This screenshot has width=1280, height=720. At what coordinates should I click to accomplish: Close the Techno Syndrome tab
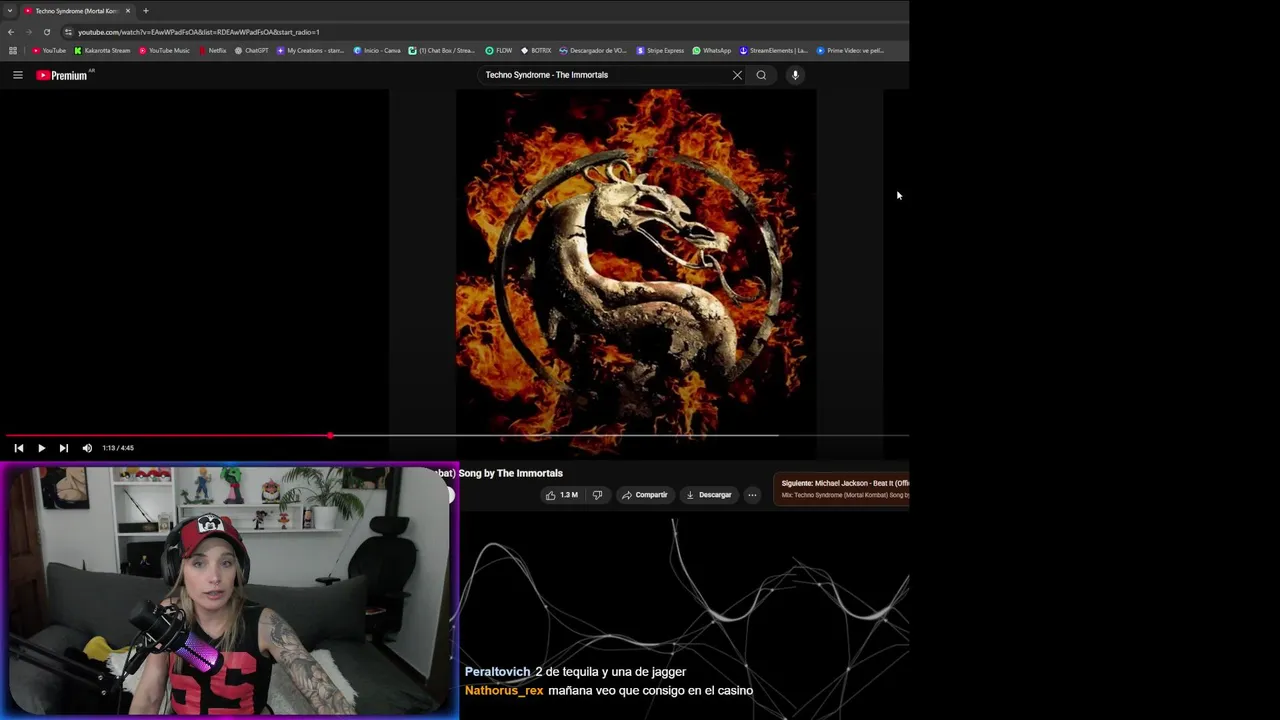(x=128, y=11)
